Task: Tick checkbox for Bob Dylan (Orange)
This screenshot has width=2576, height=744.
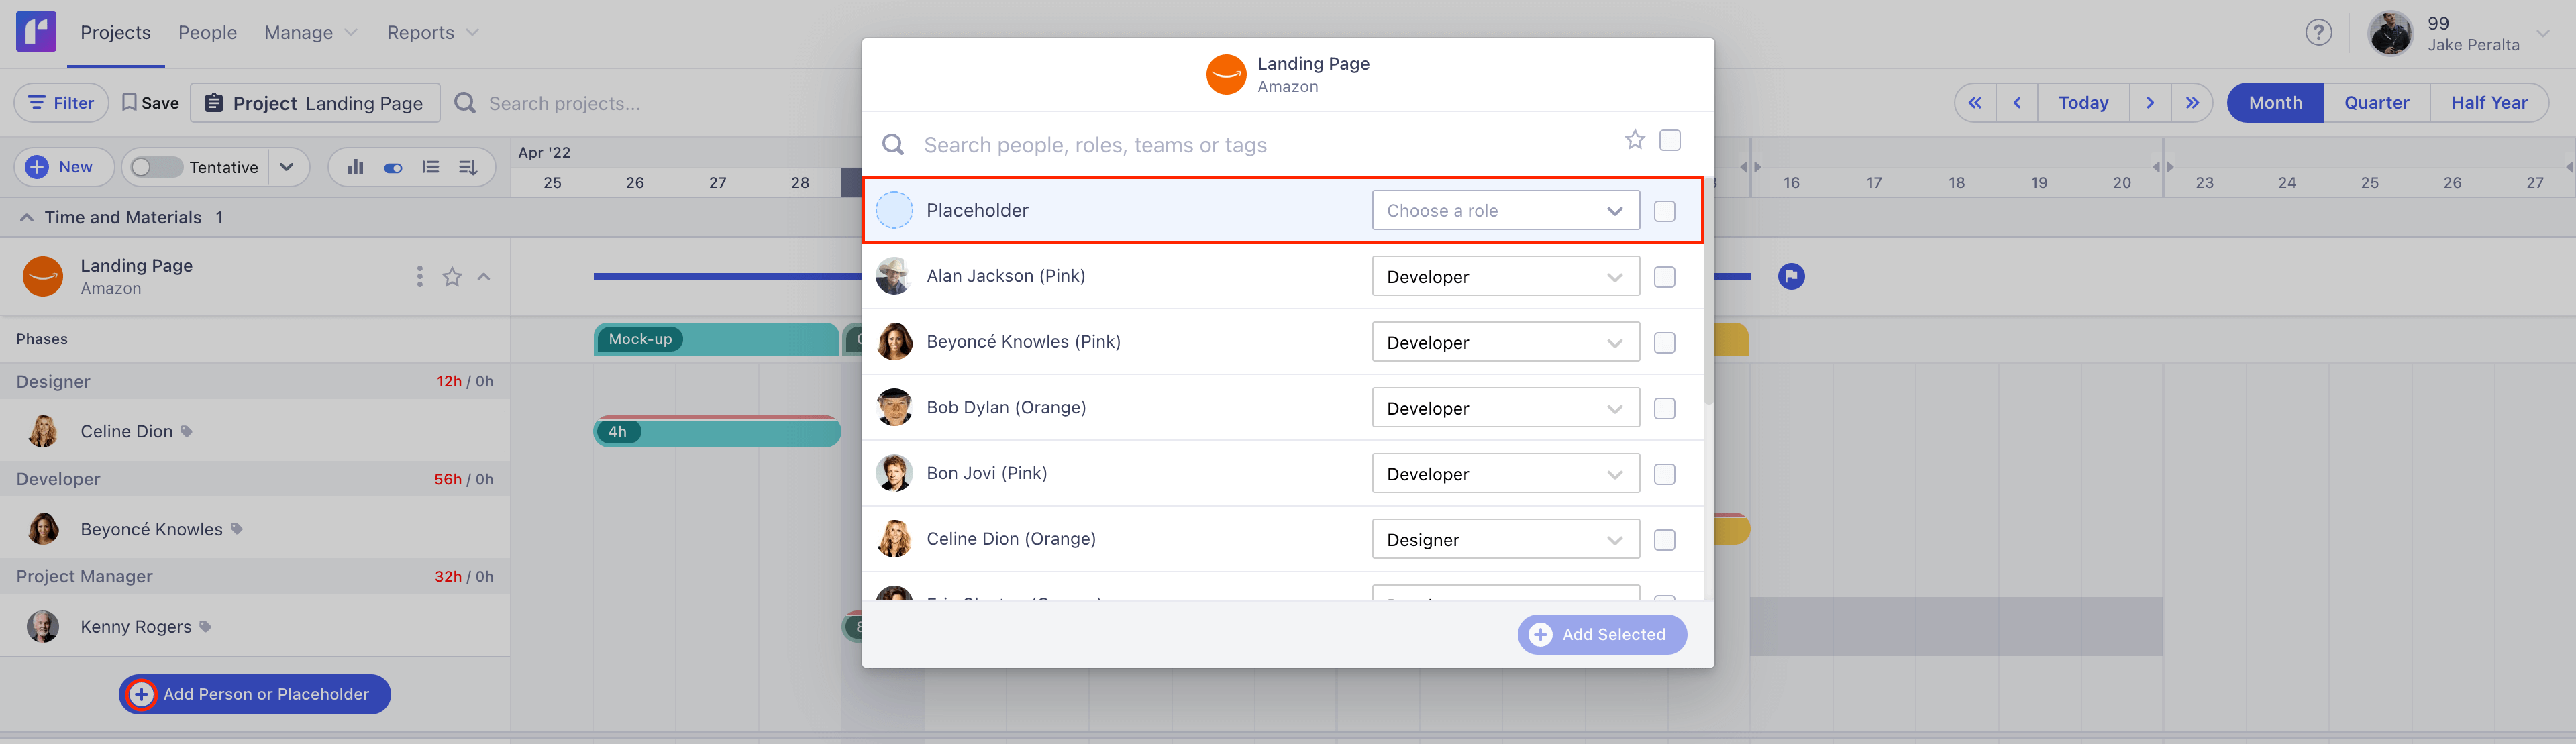Action: [1664, 408]
